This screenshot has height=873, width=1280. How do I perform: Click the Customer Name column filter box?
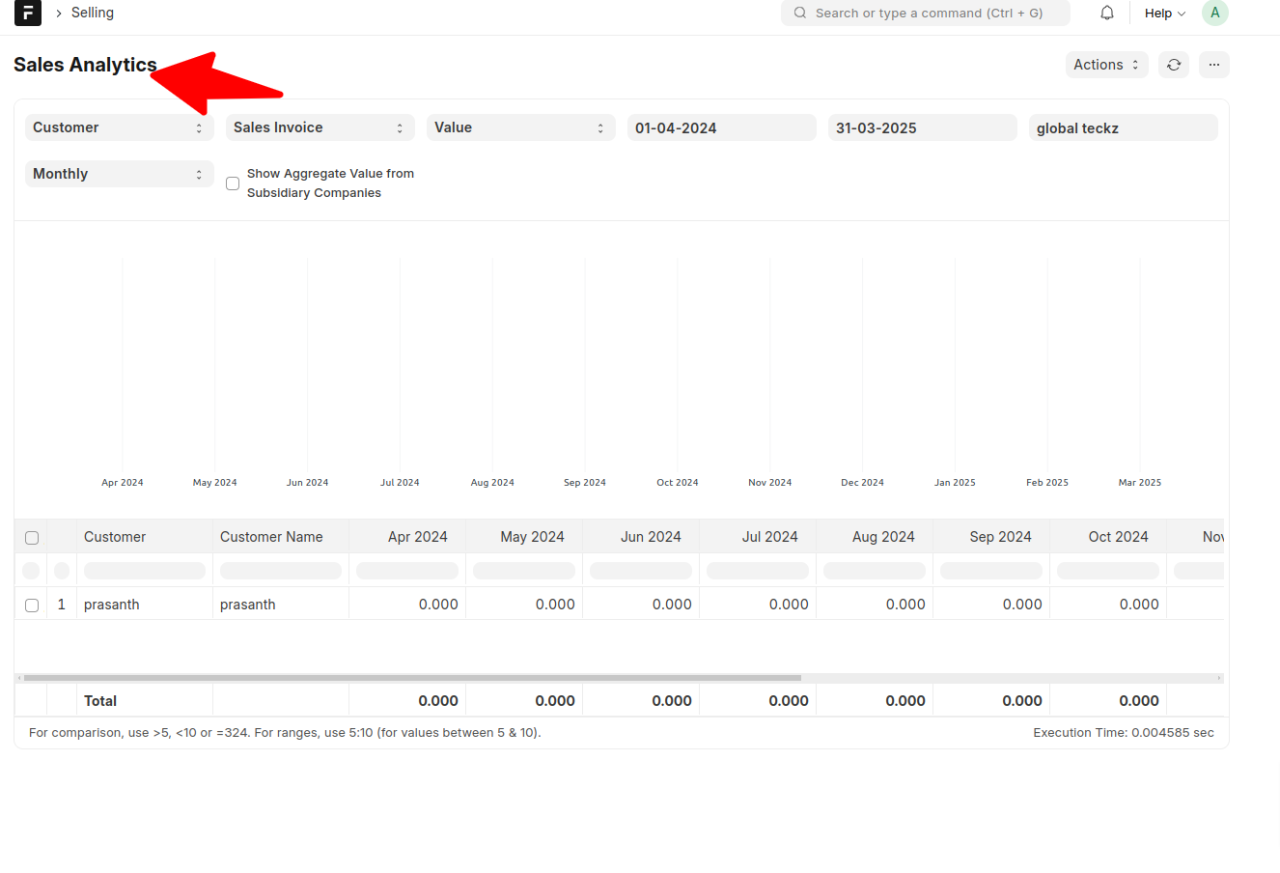tap(281, 571)
